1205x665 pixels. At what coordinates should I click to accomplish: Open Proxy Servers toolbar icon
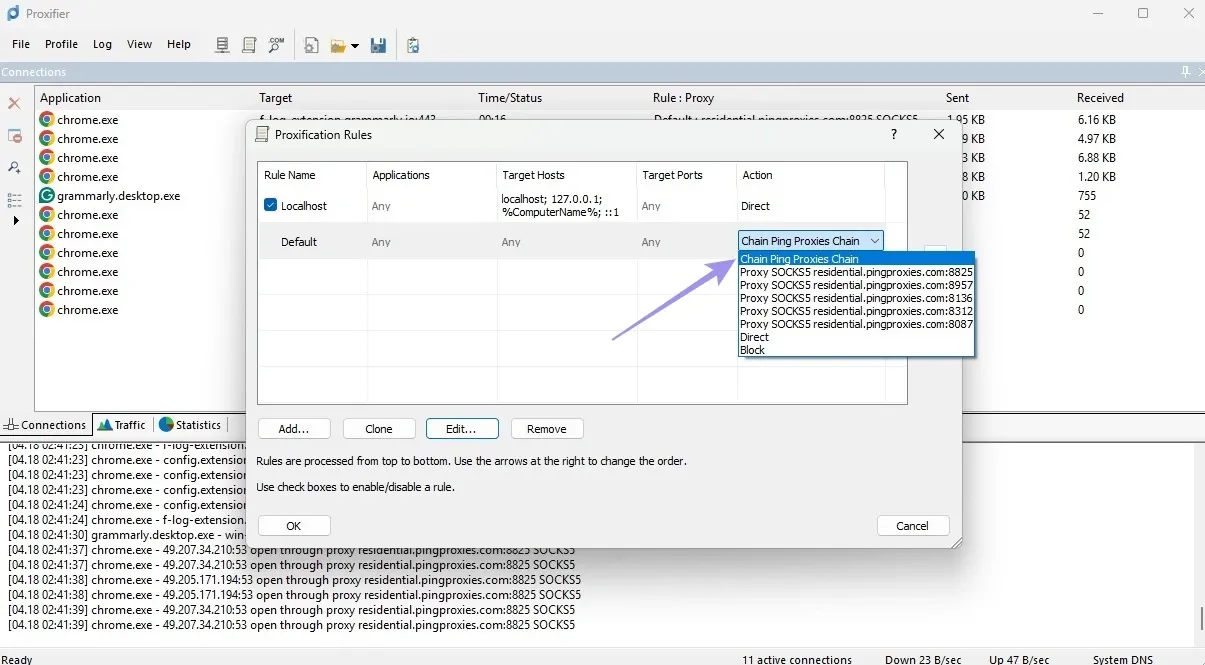223,45
